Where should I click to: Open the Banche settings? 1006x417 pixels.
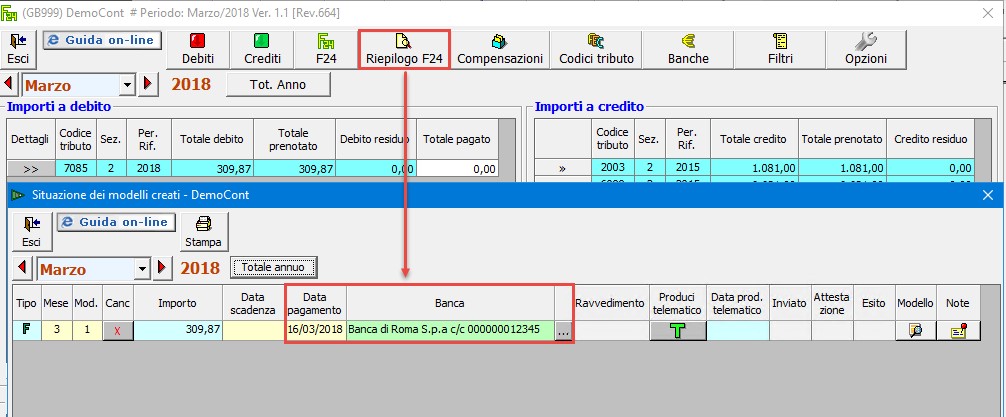pos(688,48)
